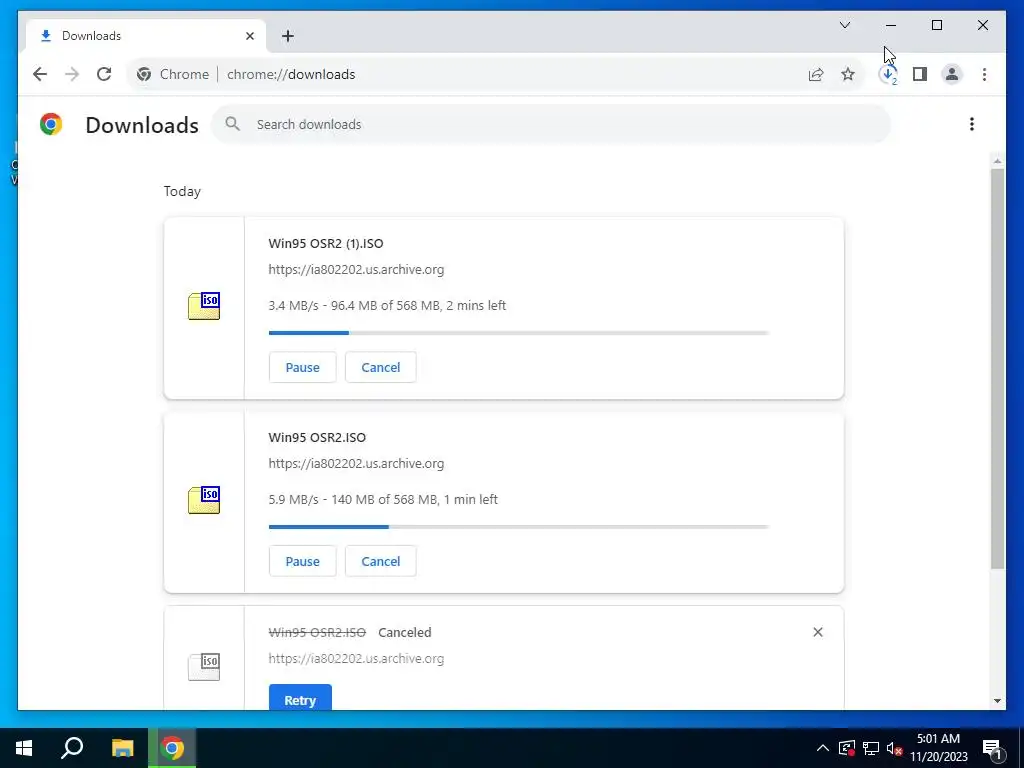Close the Downloads tab
This screenshot has height=768, width=1024.
(249, 36)
